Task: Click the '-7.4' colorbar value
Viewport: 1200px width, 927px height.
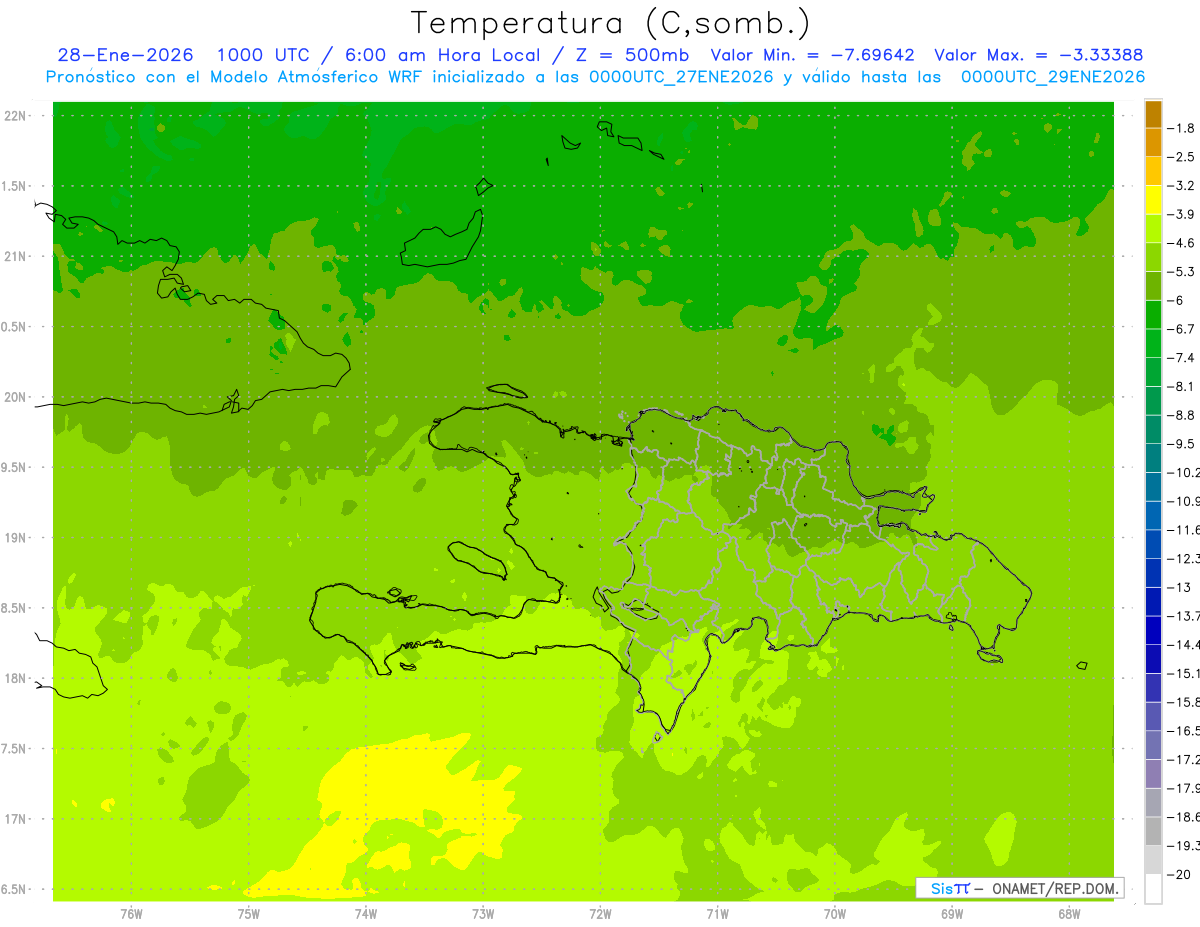Action: [1181, 358]
